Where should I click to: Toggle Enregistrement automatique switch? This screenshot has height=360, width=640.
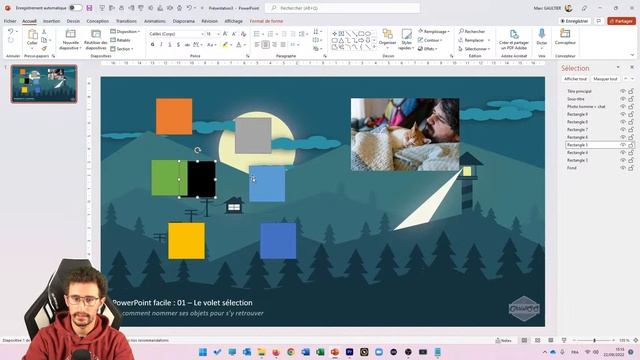click(75, 8)
